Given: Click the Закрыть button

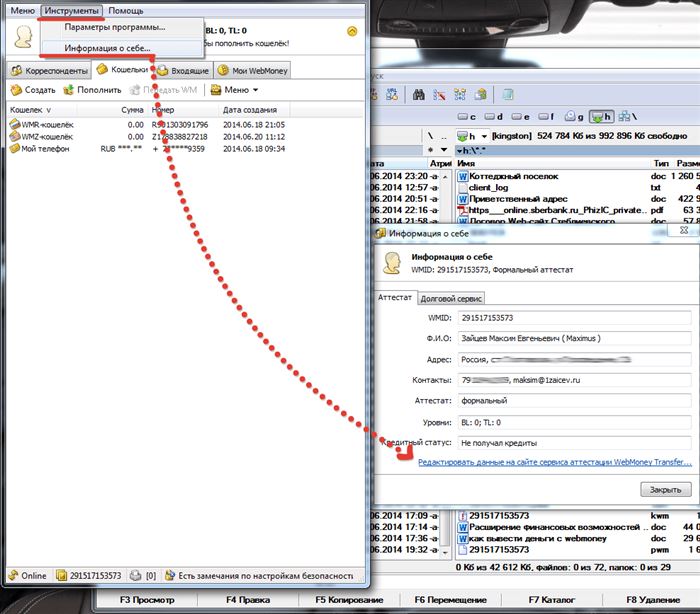Looking at the screenshot, I should click(x=665, y=489).
